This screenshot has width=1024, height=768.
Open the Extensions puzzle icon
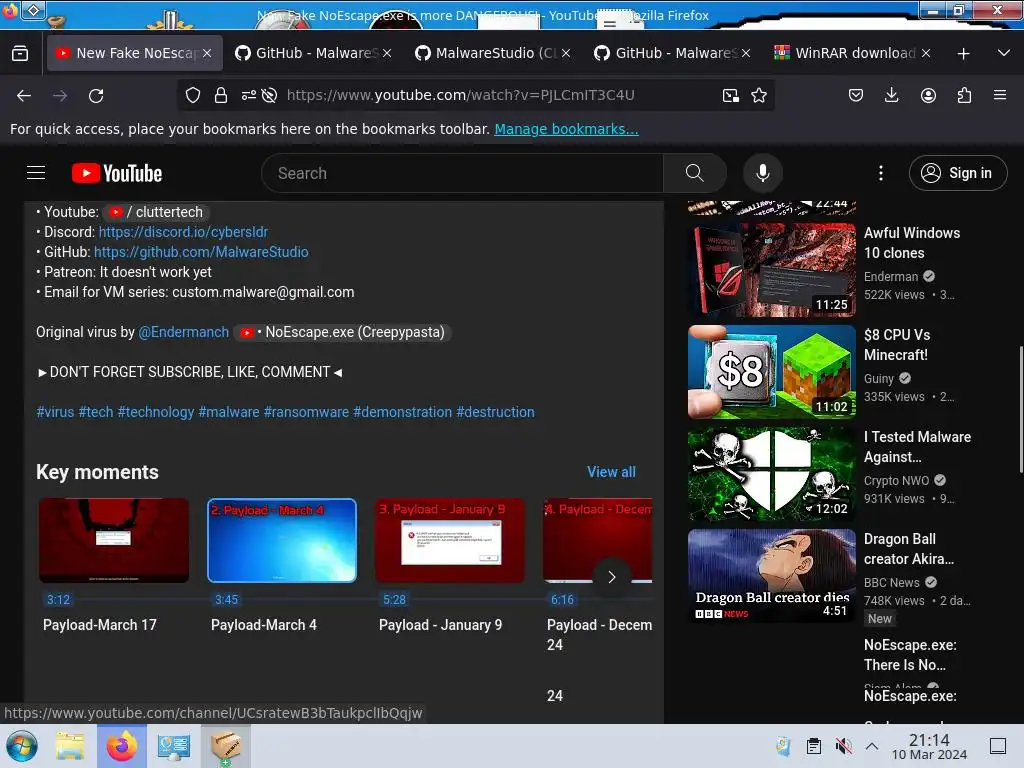click(x=964, y=95)
